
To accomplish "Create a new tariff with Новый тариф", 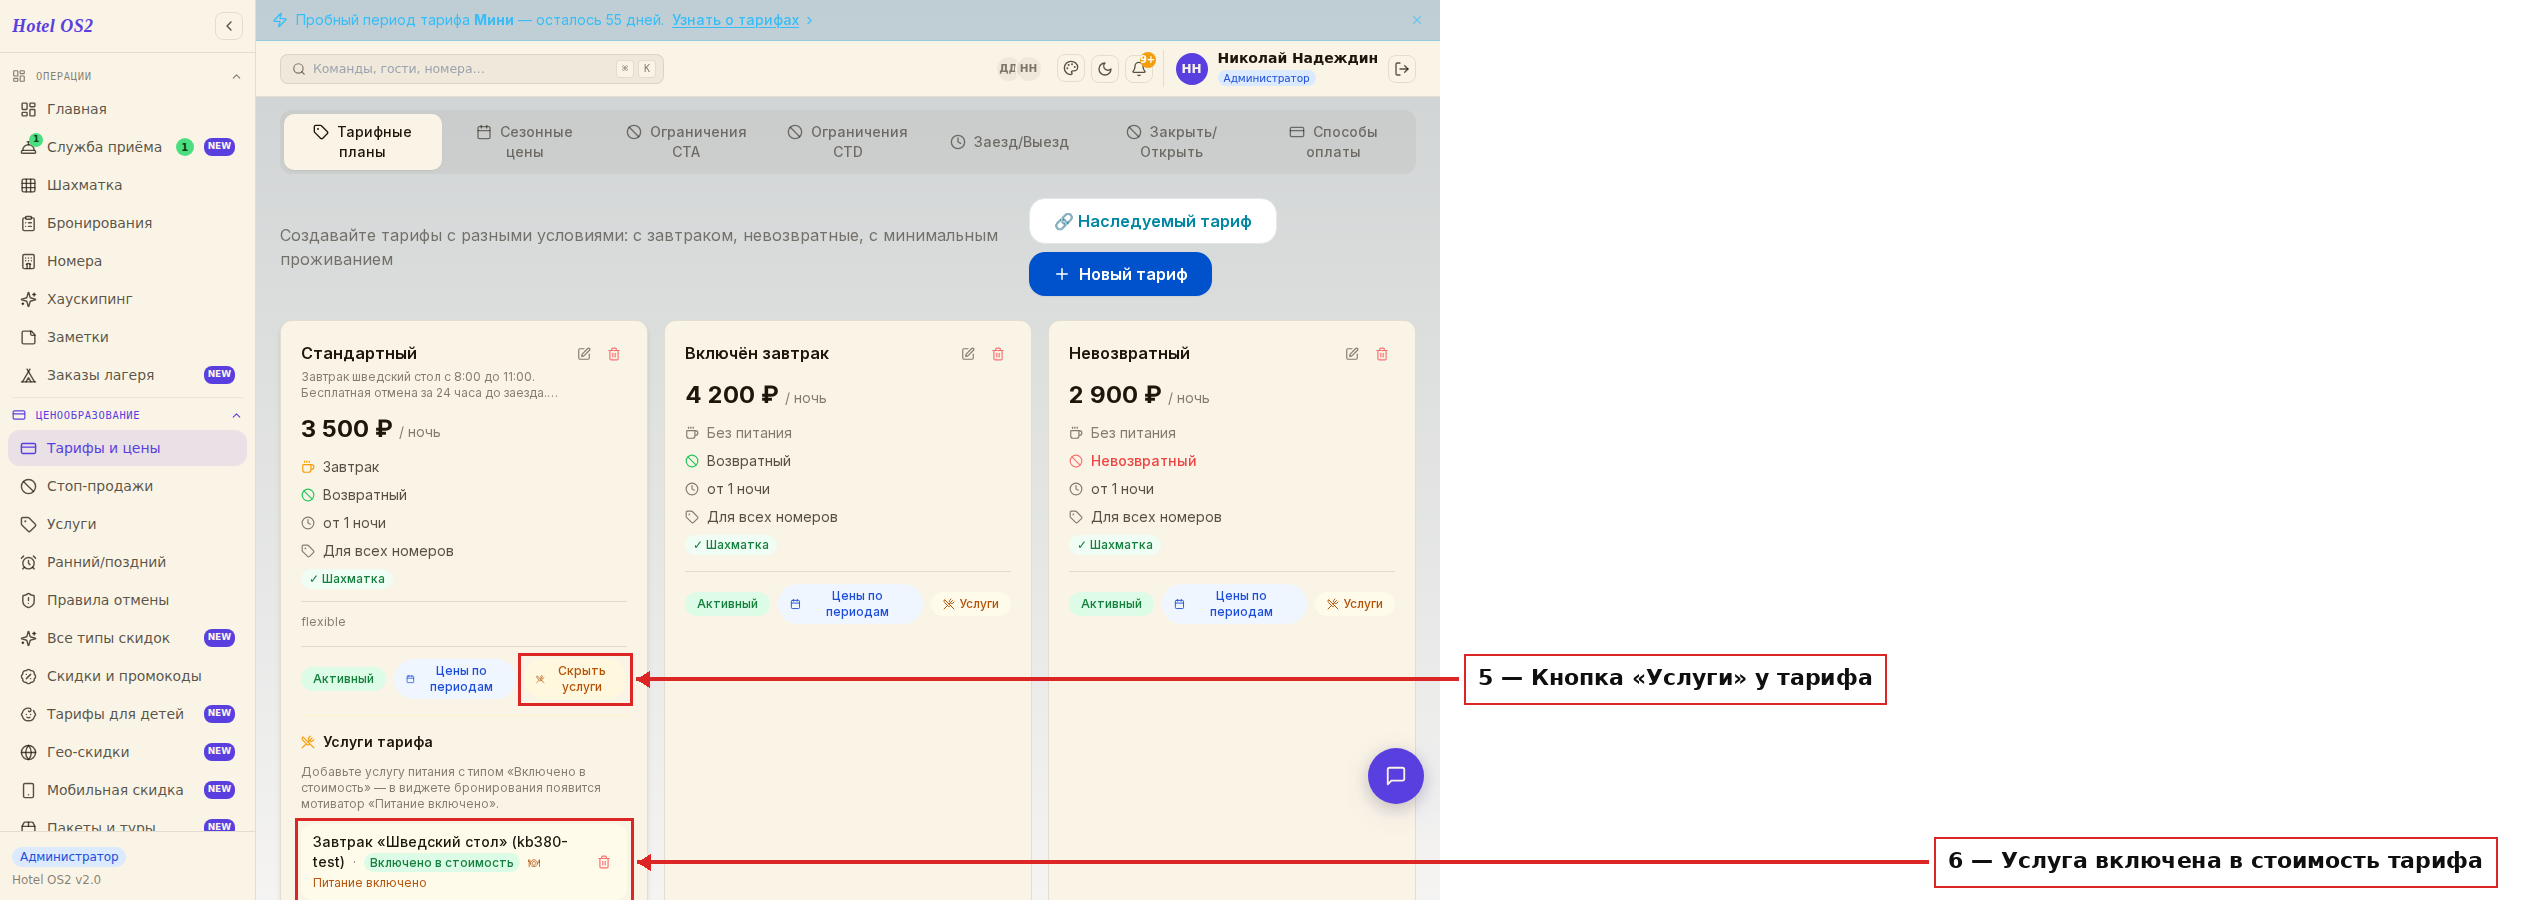I will 1120,274.
